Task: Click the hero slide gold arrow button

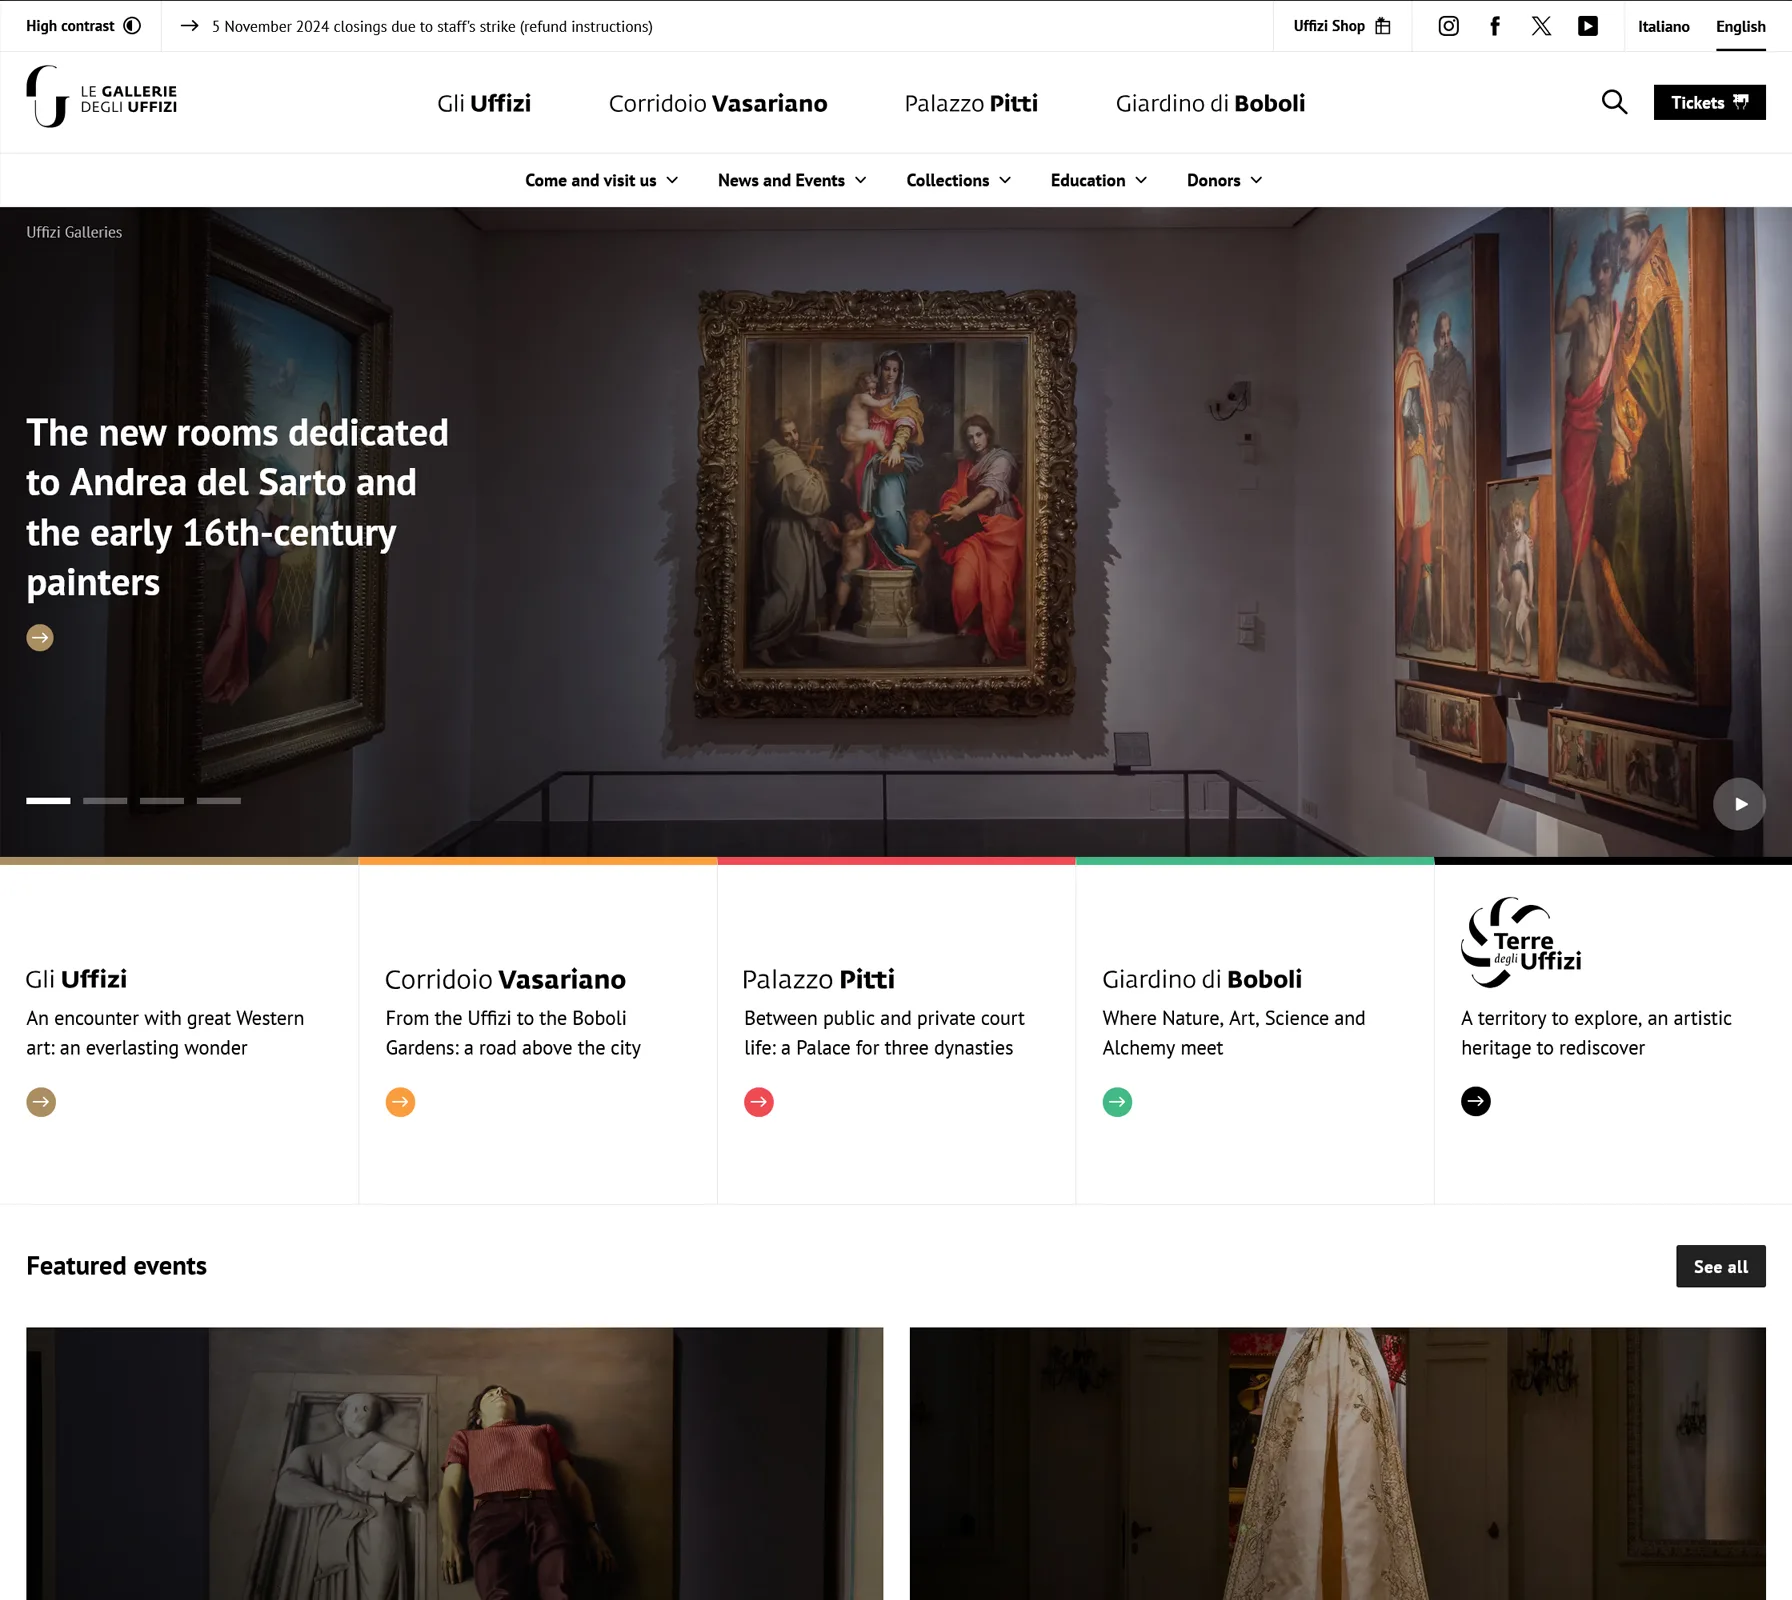Action: pyautogui.click(x=40, y=637)
